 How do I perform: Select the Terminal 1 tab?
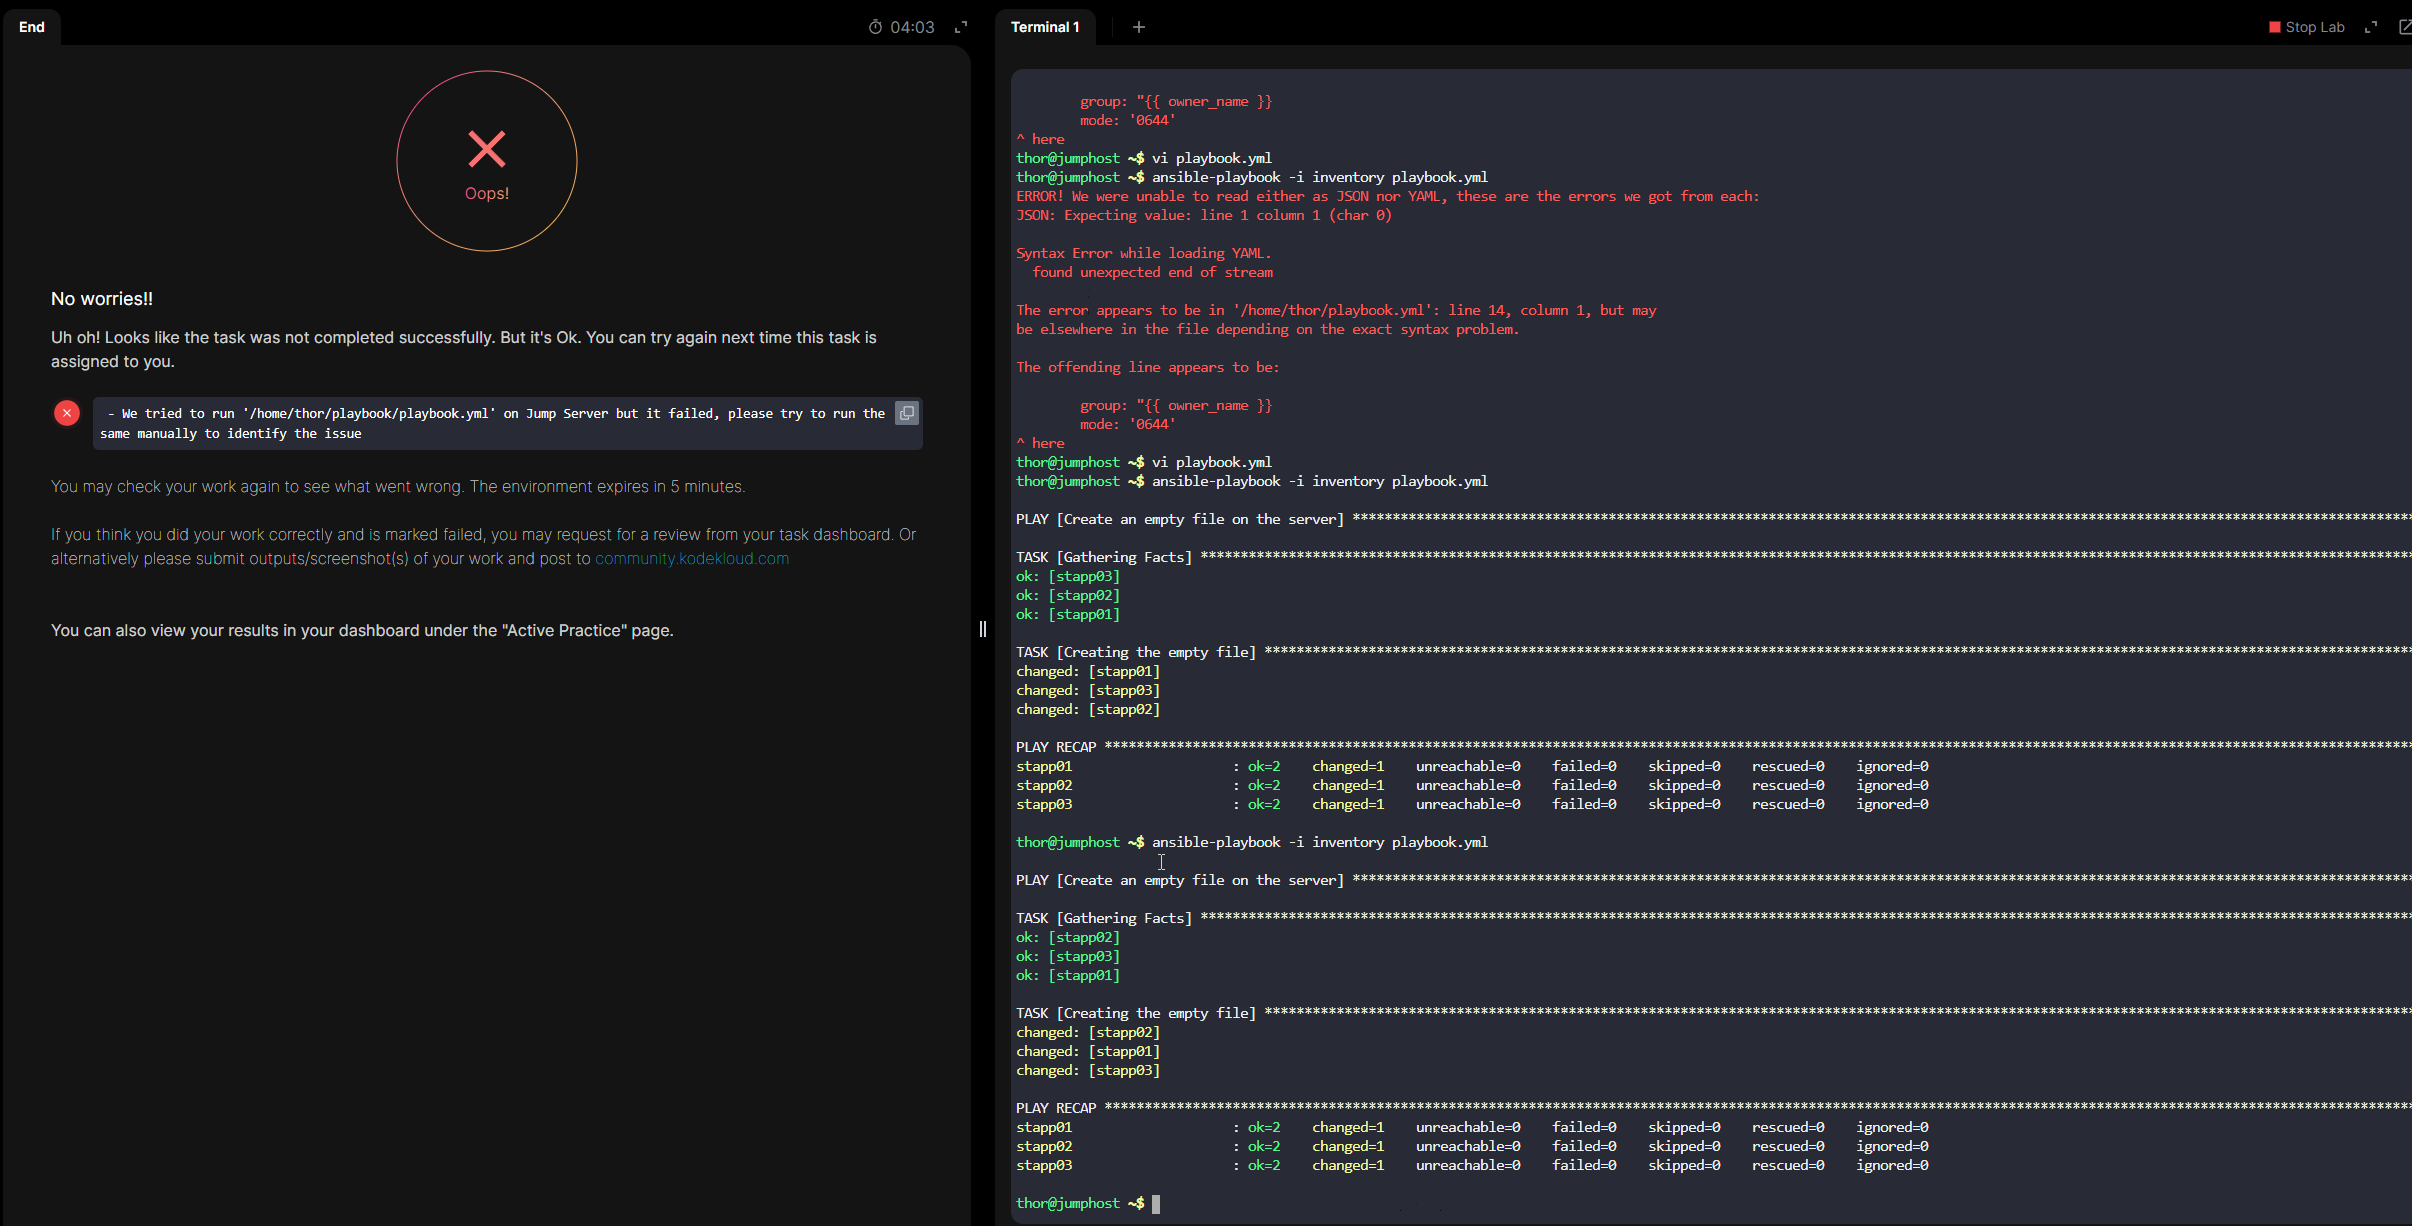click(x=1045, y=27)
